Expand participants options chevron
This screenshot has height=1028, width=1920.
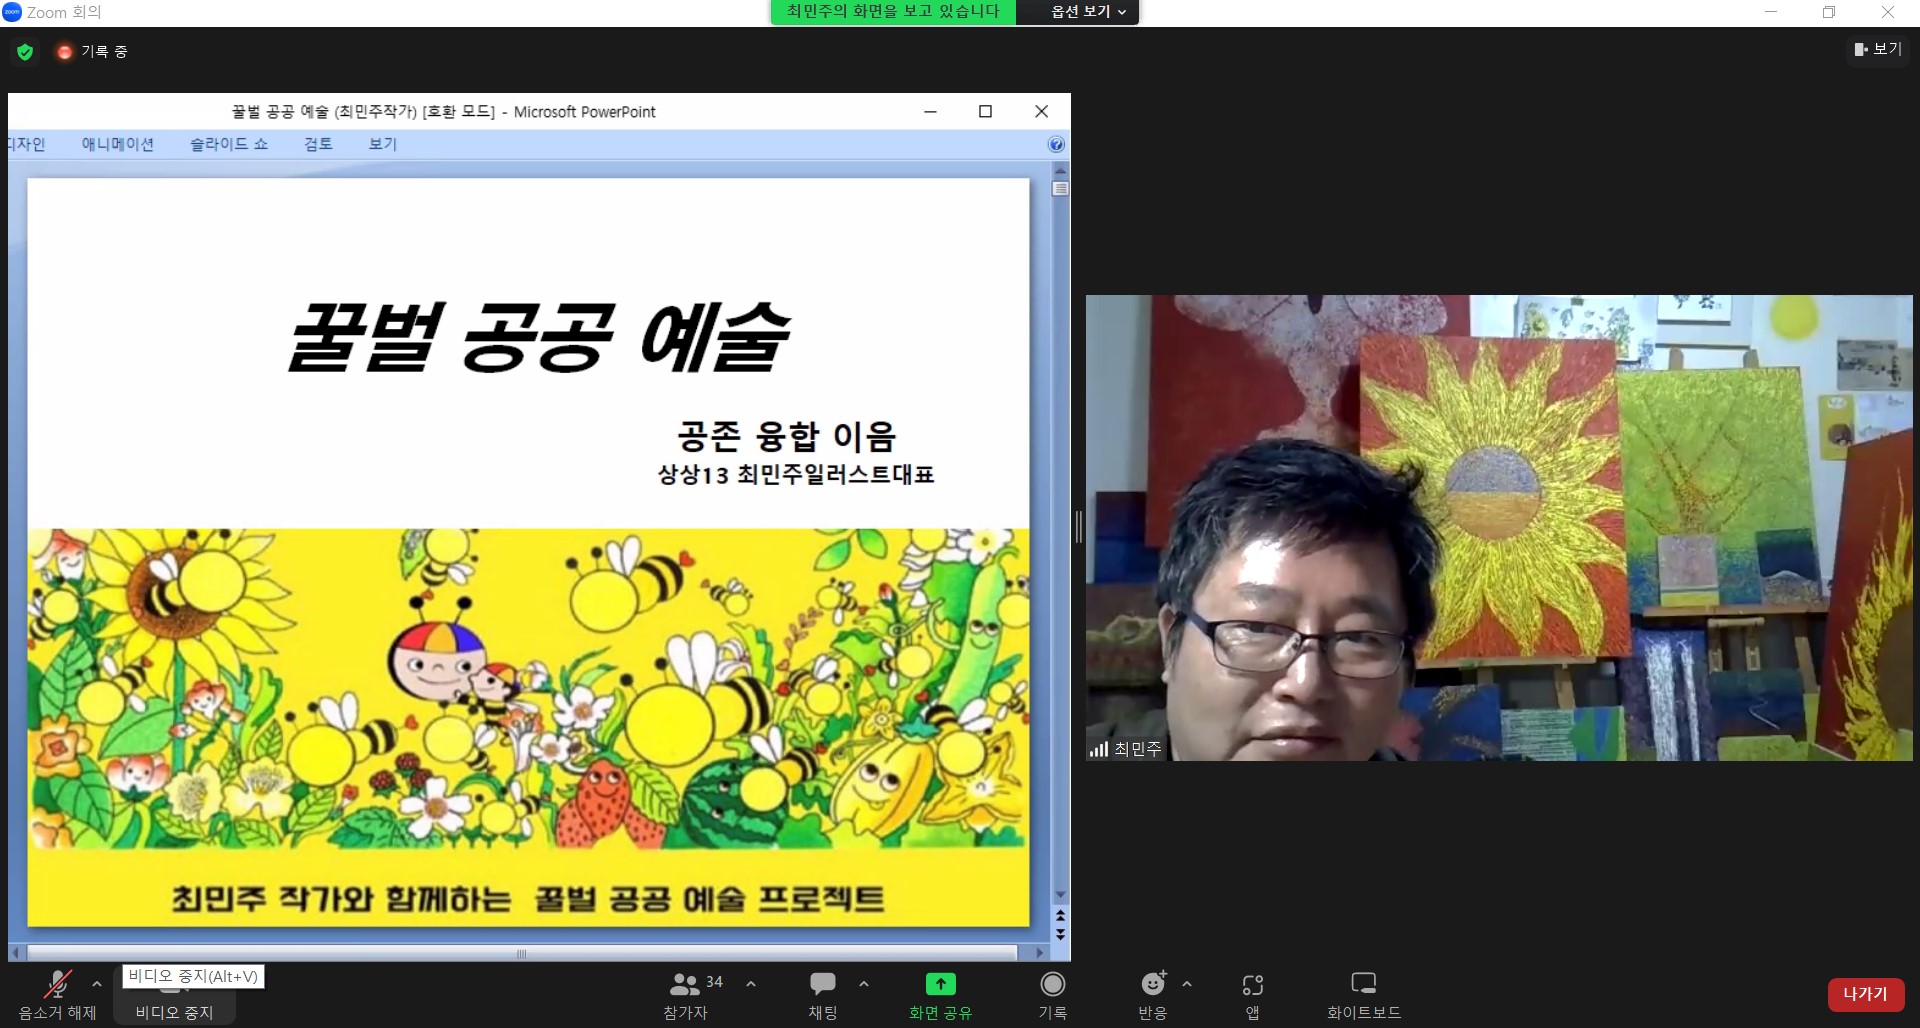(x=751, y=984)
